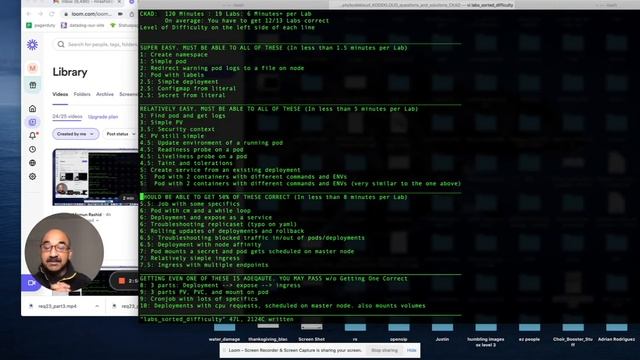Click terminal line '7: Relatively simple ingress'

190,258
